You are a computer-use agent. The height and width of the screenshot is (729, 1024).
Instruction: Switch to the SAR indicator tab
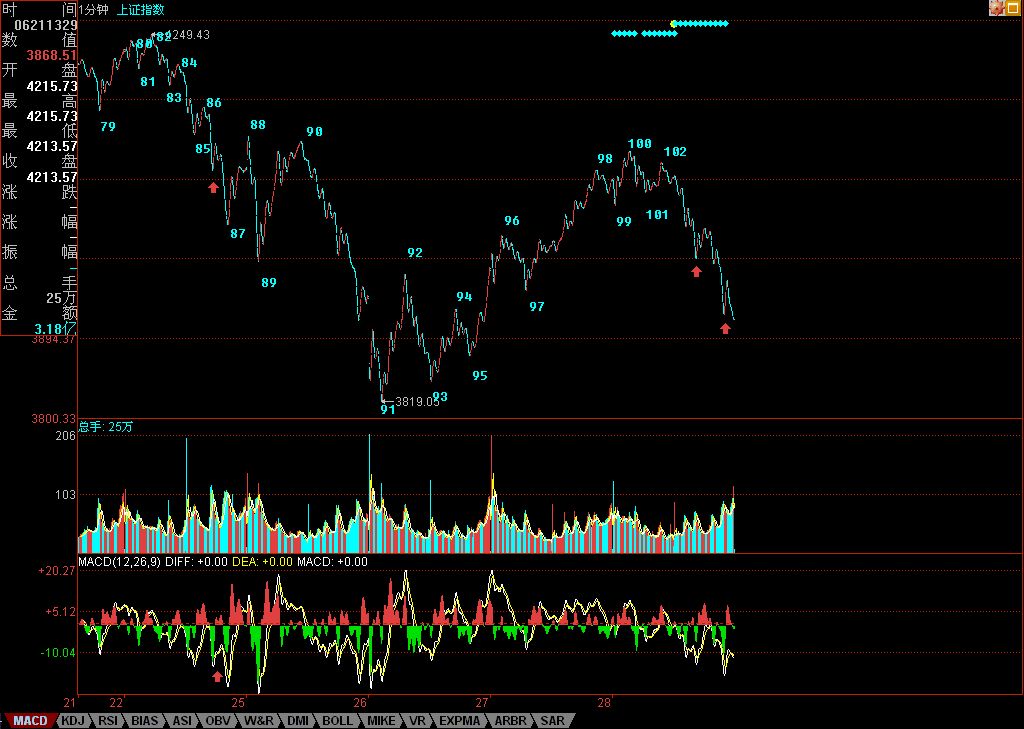(x=552, y=720)
